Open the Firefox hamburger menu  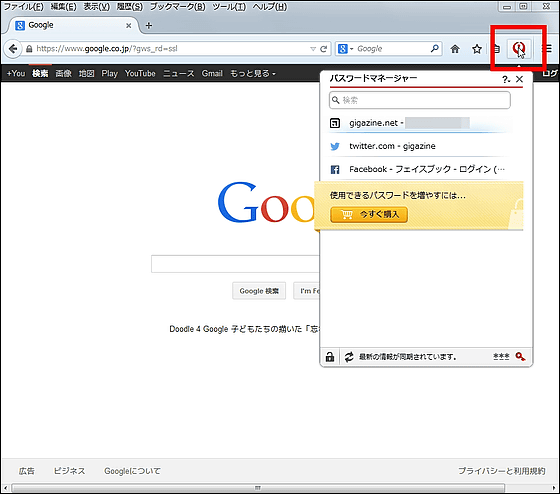click(x=546, y=48)
